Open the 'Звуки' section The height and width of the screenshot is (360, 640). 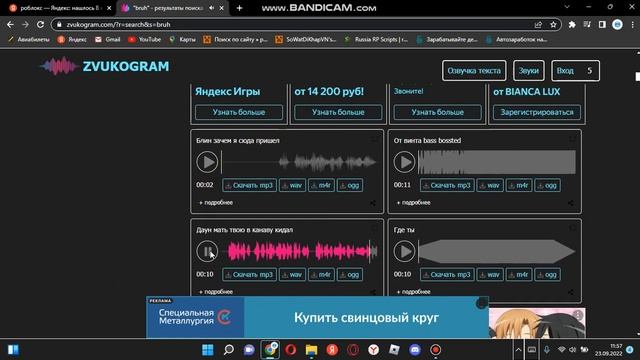click(x=529, y=71)
